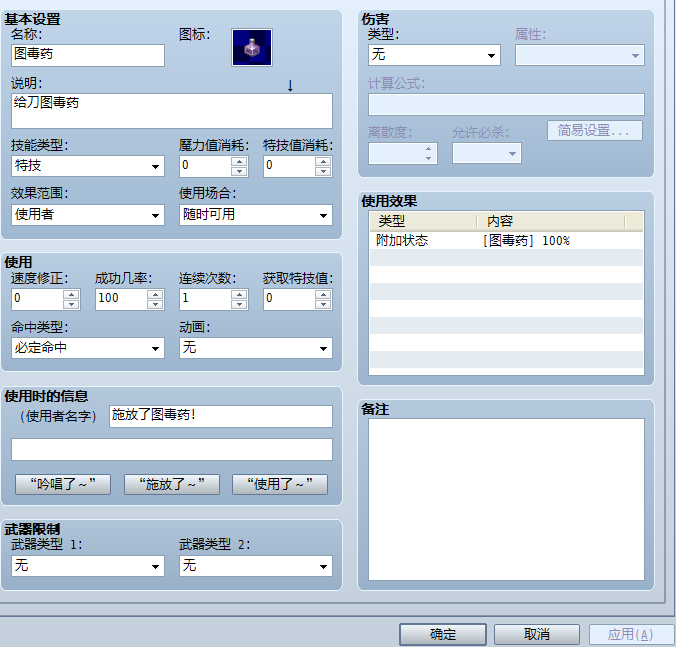This screenshot has height=647, width=676.
Task: Increase 获取特技值 value
Action: tap(323, 294)
